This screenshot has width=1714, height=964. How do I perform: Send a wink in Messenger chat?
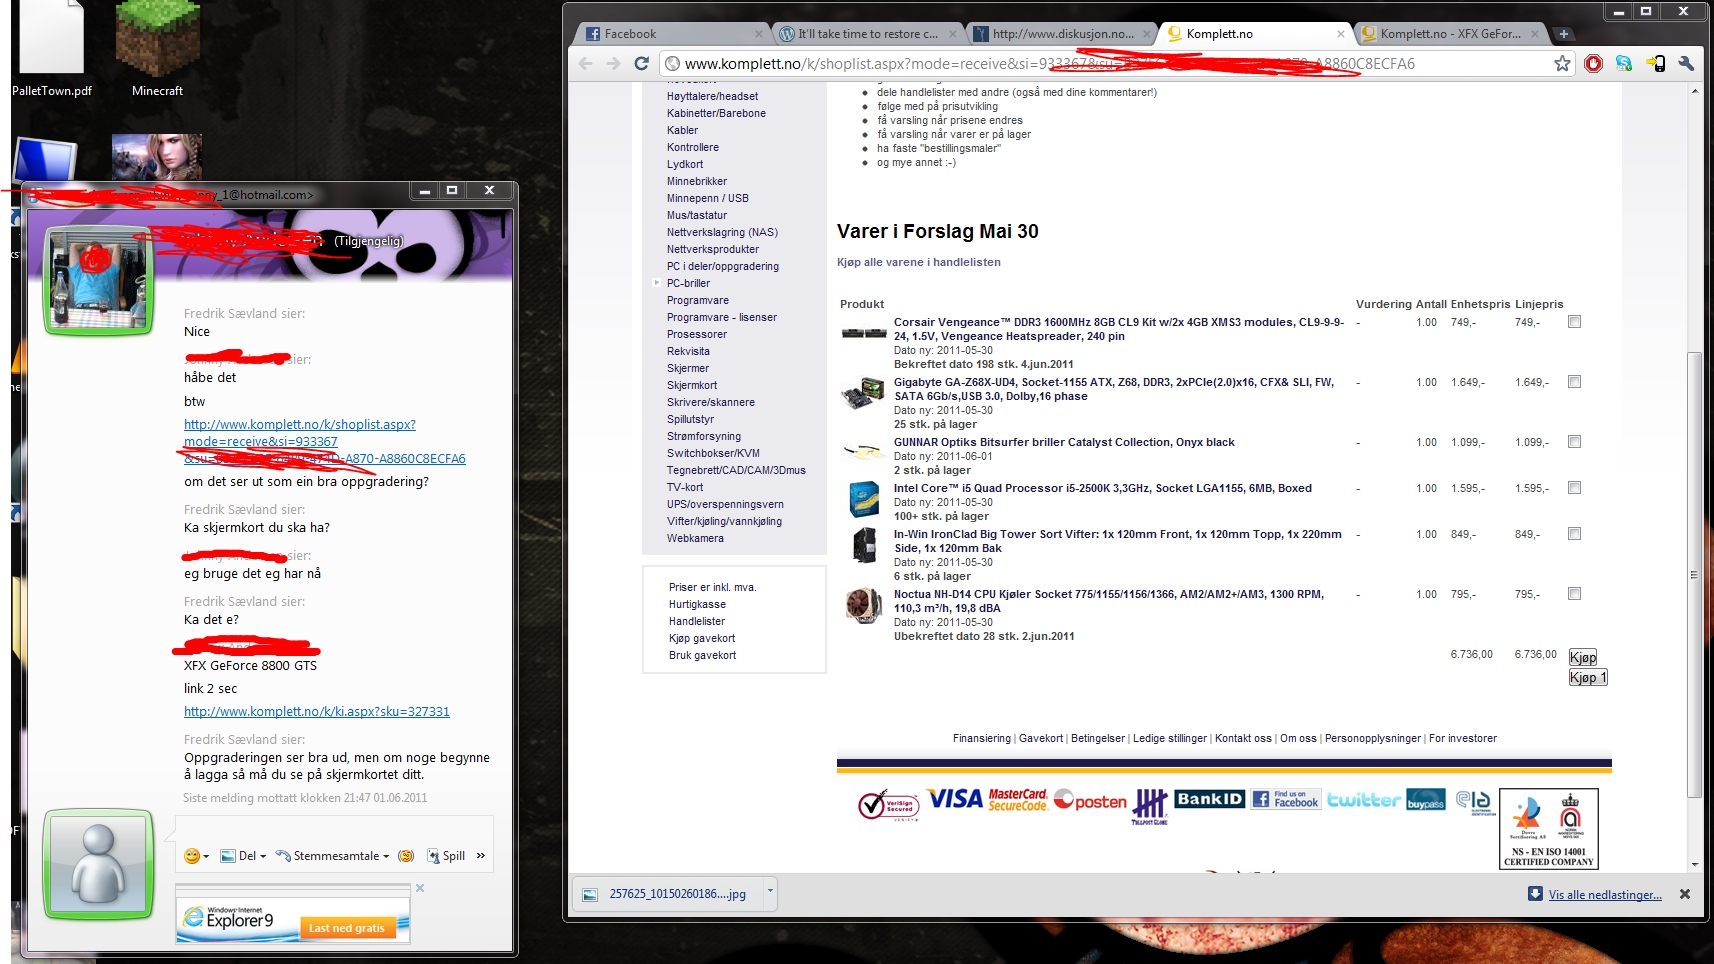[x=406, y=856]
